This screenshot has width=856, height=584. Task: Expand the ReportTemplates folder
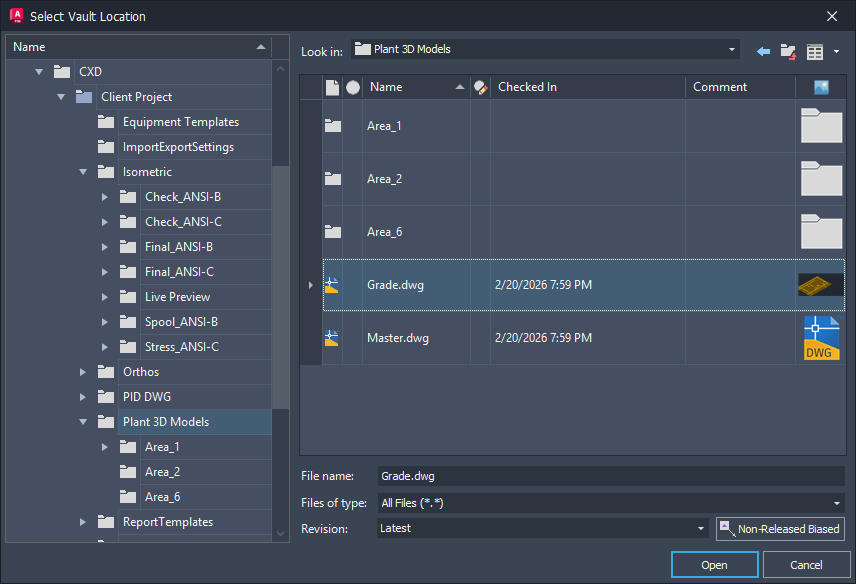[x=82, y=522]
